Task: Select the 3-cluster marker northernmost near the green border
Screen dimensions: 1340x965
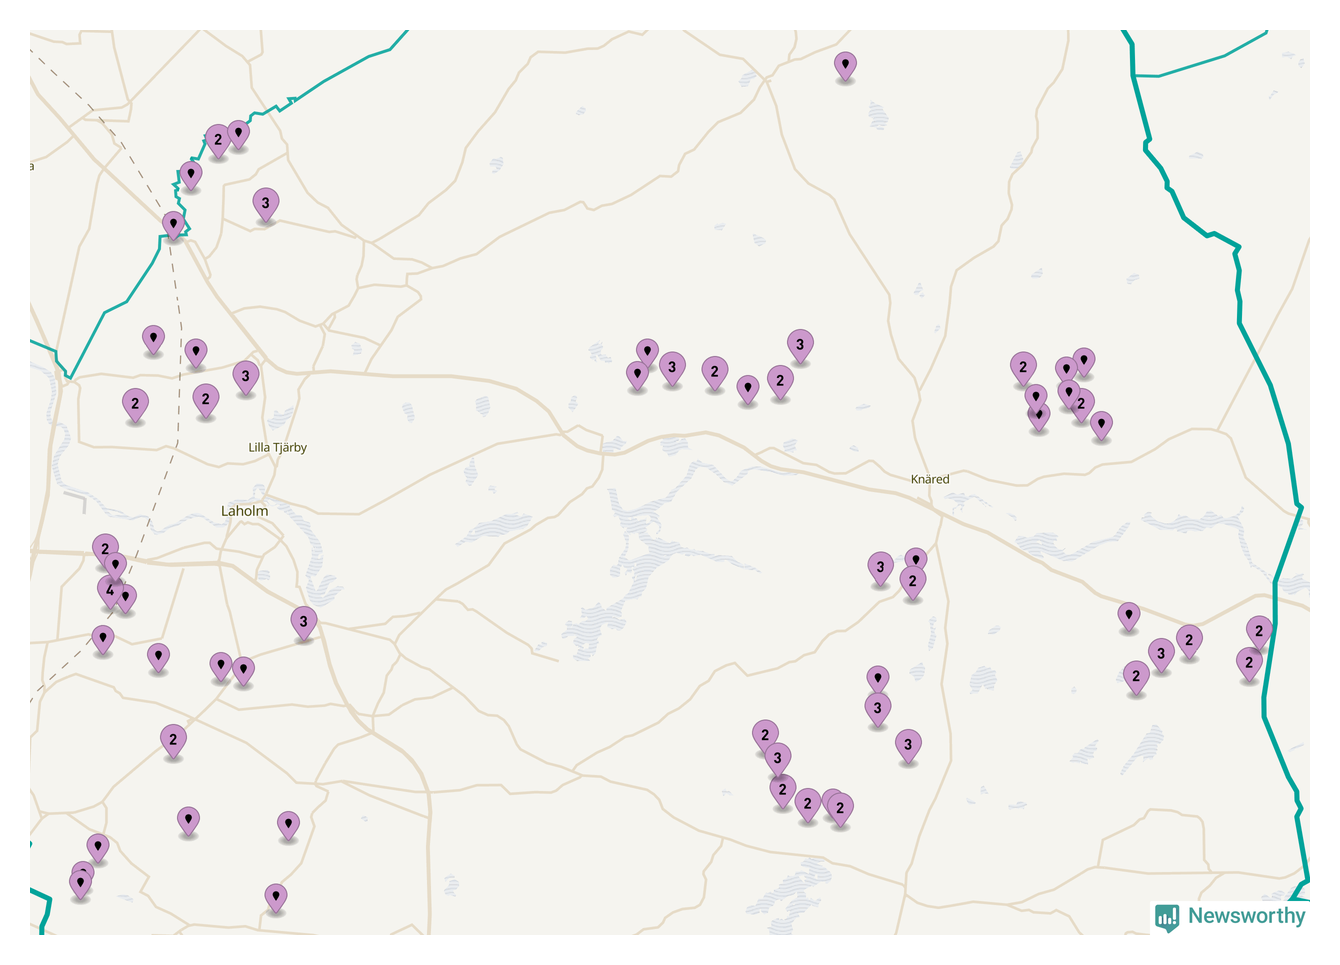Action: [x=265, y=203]
